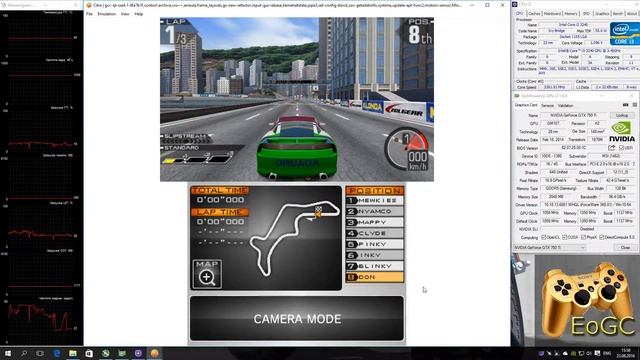The width and height of the screenshot is (640, 360).
Task: Click the Intel Core i3 logo in CPU-Z
Action: click(624, 33)
